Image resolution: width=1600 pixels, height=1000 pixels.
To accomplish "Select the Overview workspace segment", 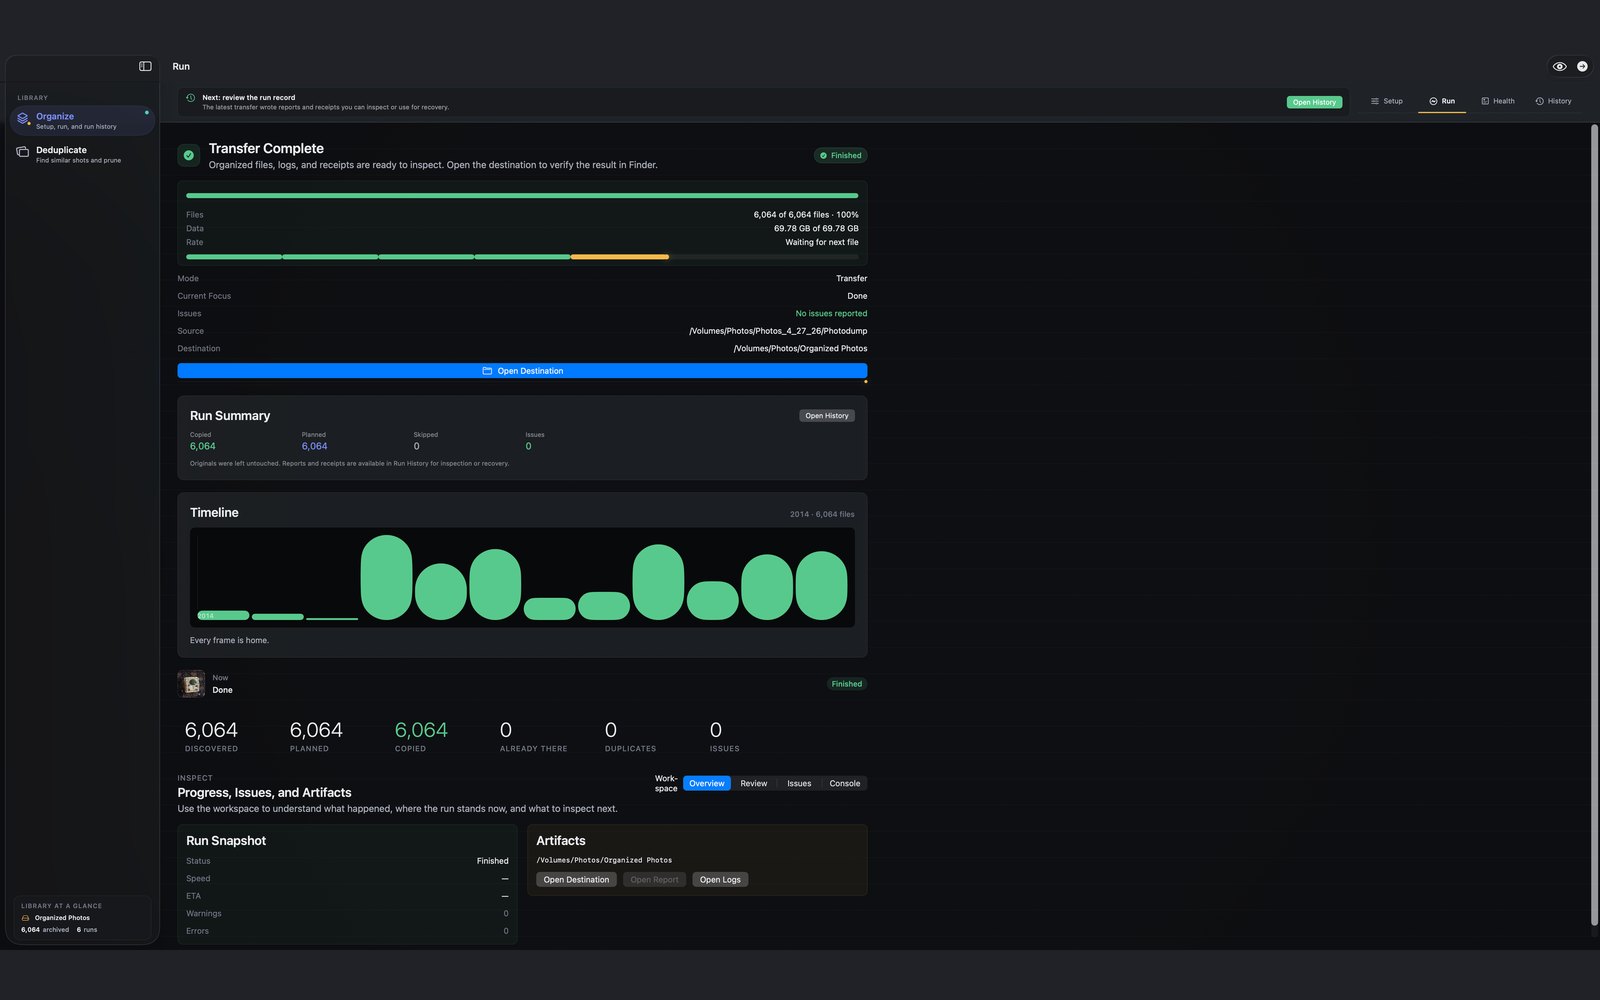I will tap(707, 784).
